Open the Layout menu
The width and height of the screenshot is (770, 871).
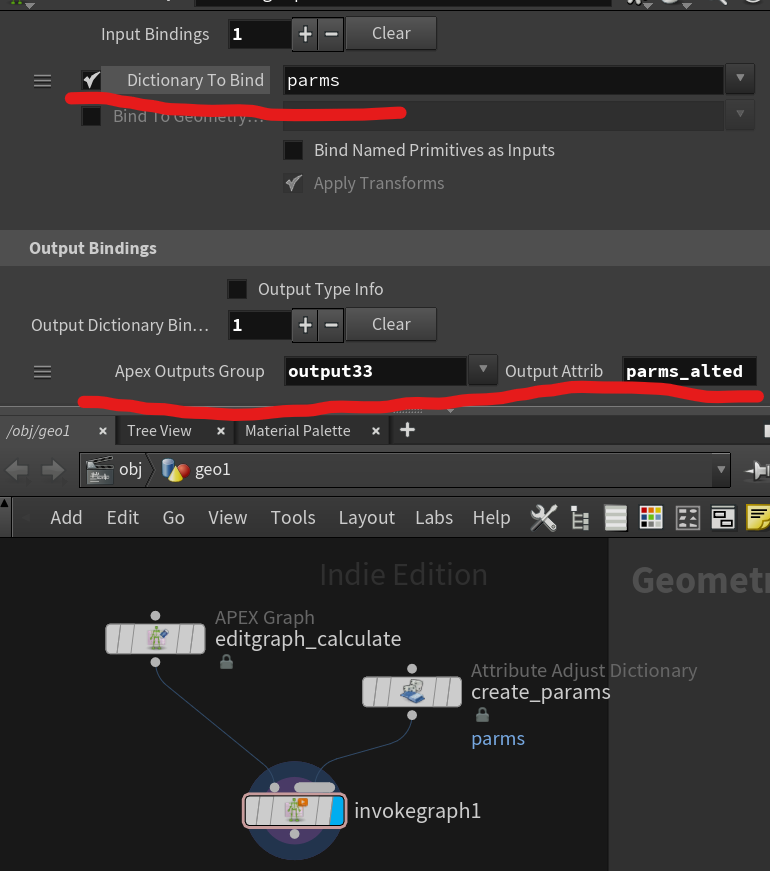click(x=366, y=517)
